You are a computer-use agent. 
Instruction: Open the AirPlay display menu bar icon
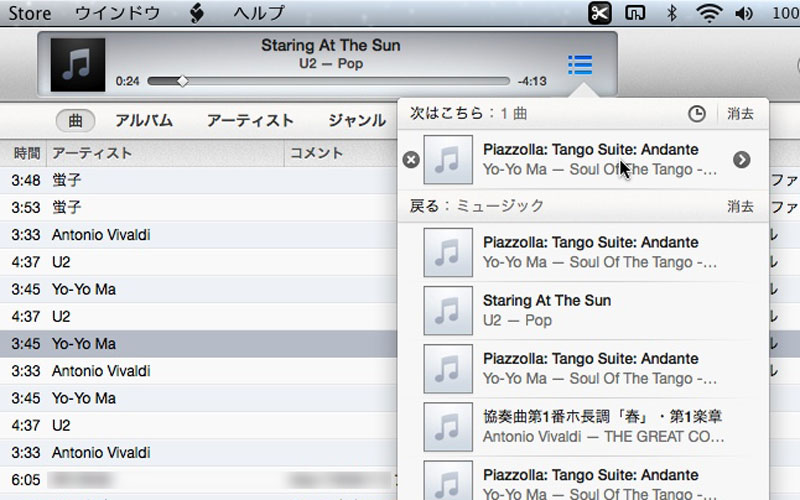(x=635, y=13)
